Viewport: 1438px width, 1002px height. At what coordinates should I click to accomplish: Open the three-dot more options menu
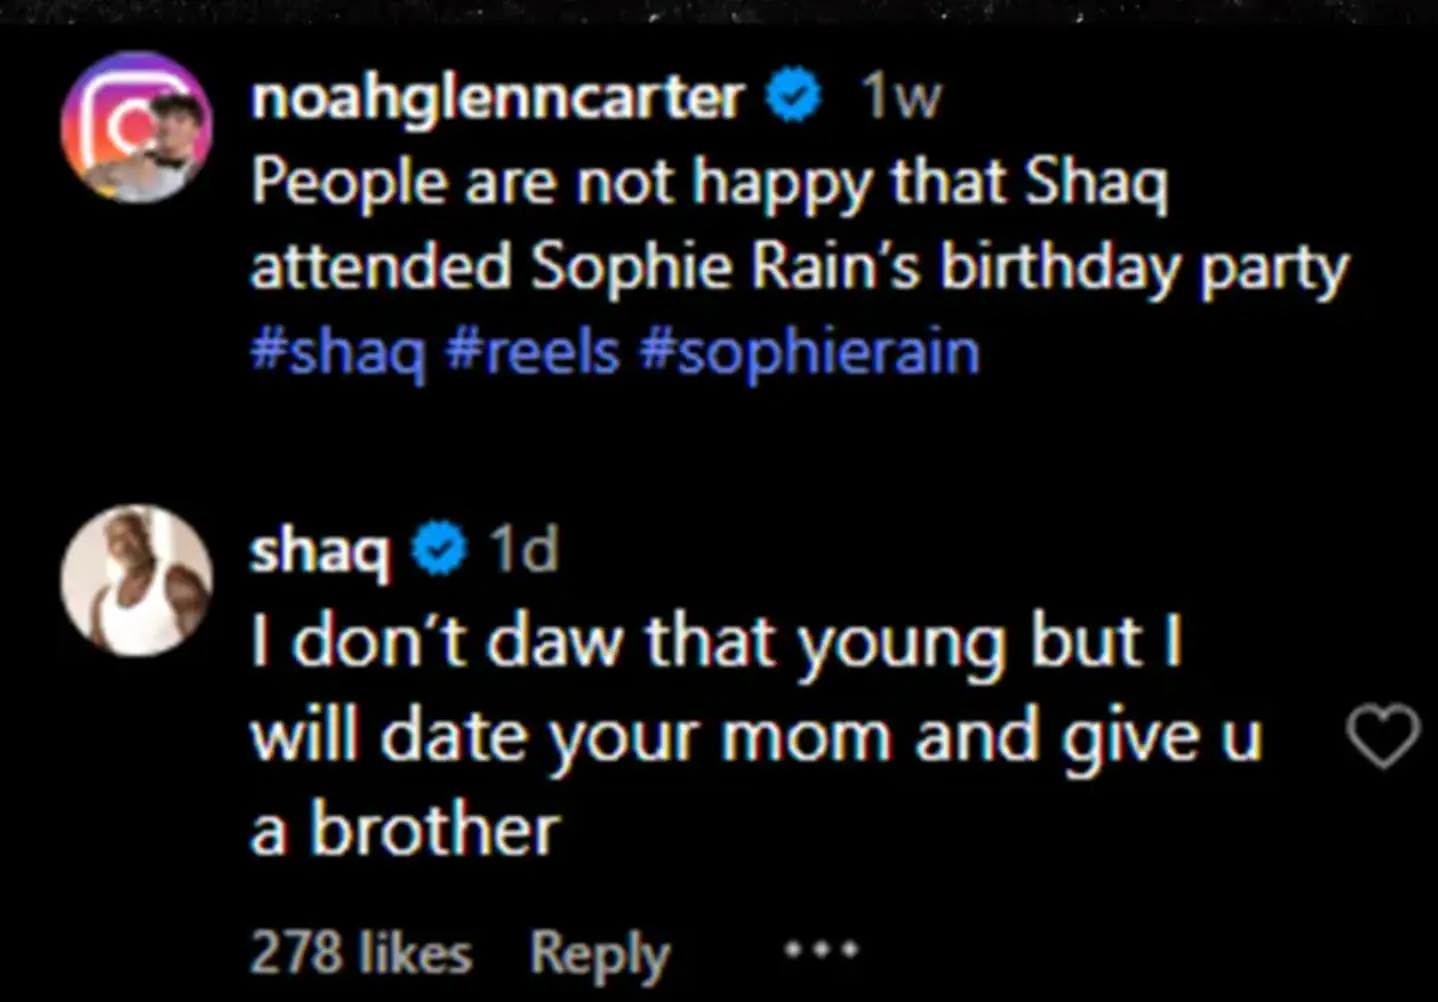pos(821,949)
